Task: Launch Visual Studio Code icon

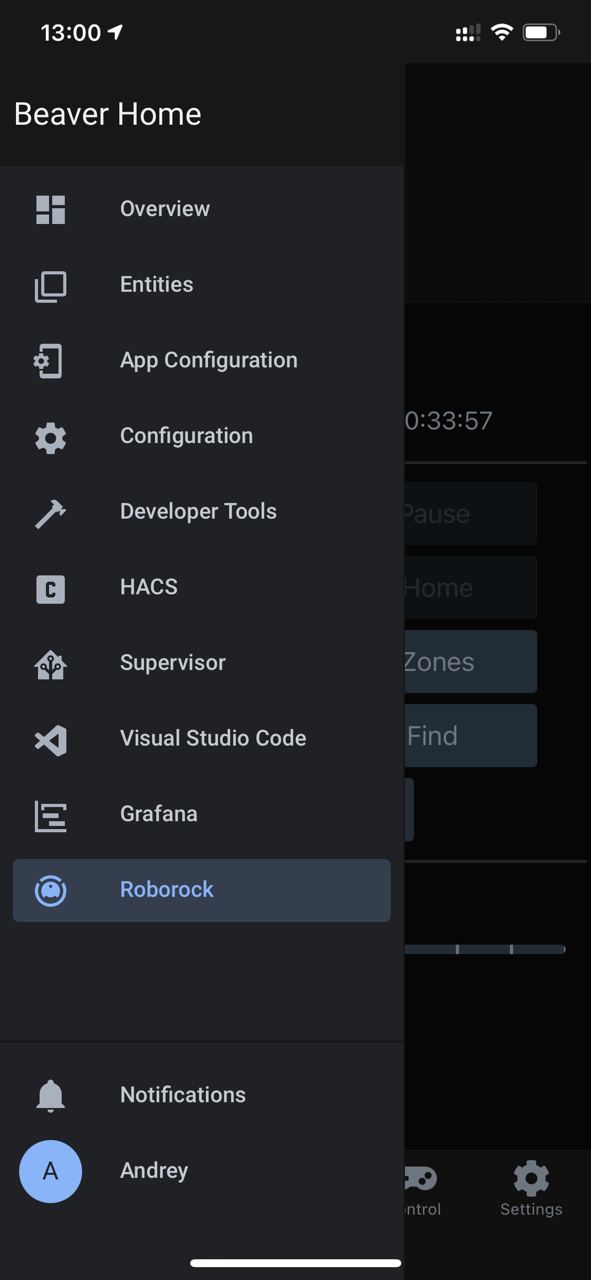Action: pyautogui.click(x=50, y=740)
